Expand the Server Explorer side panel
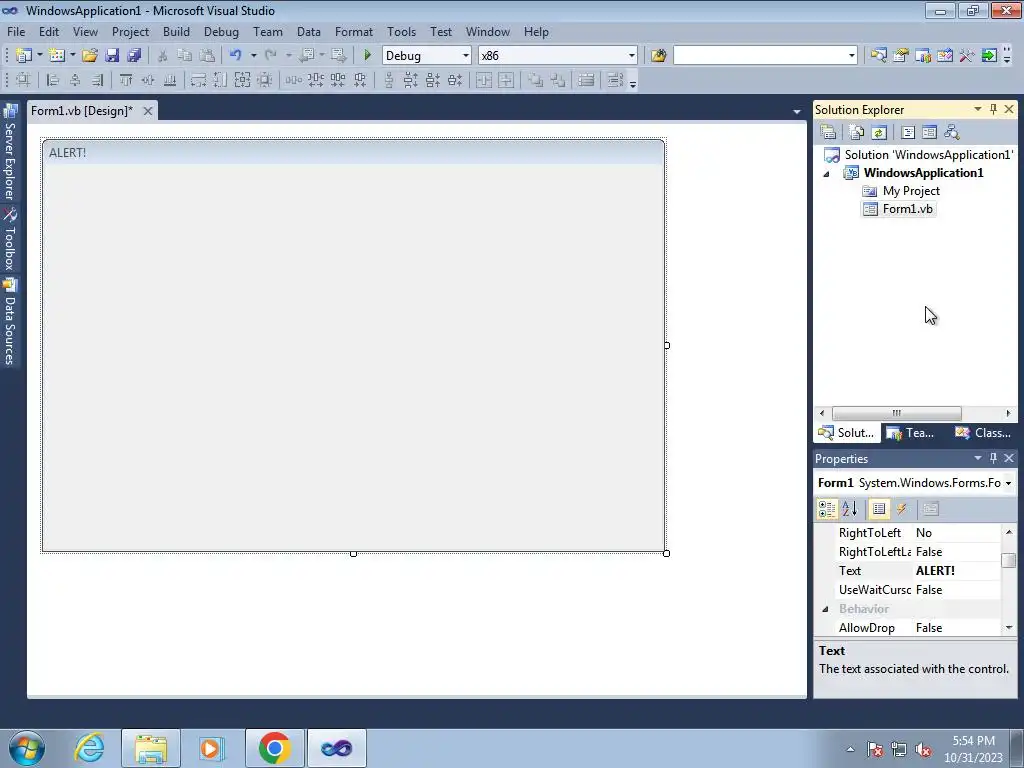 10,153
